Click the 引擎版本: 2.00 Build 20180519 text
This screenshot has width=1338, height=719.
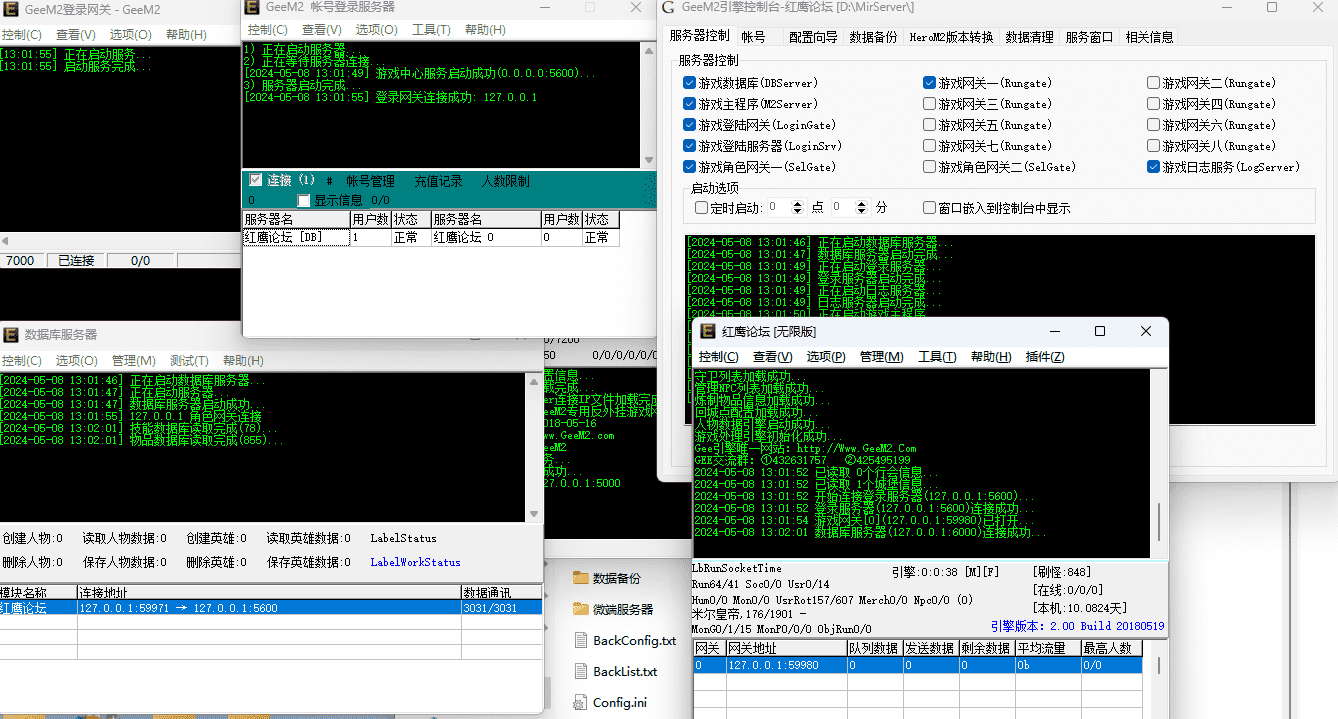click(x=1077, y=626)
